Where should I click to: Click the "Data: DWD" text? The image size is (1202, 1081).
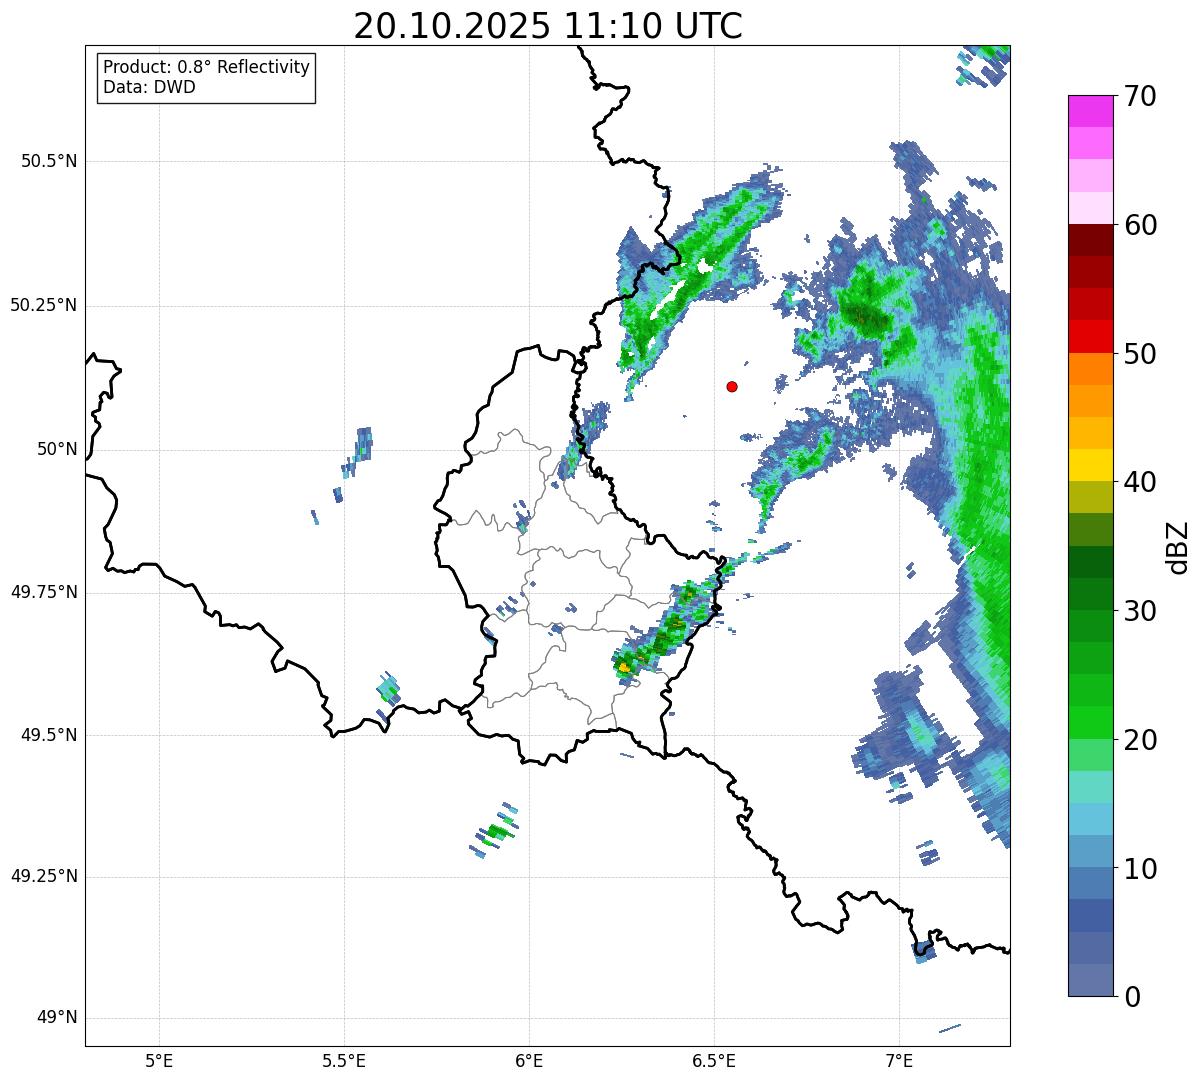149,87
